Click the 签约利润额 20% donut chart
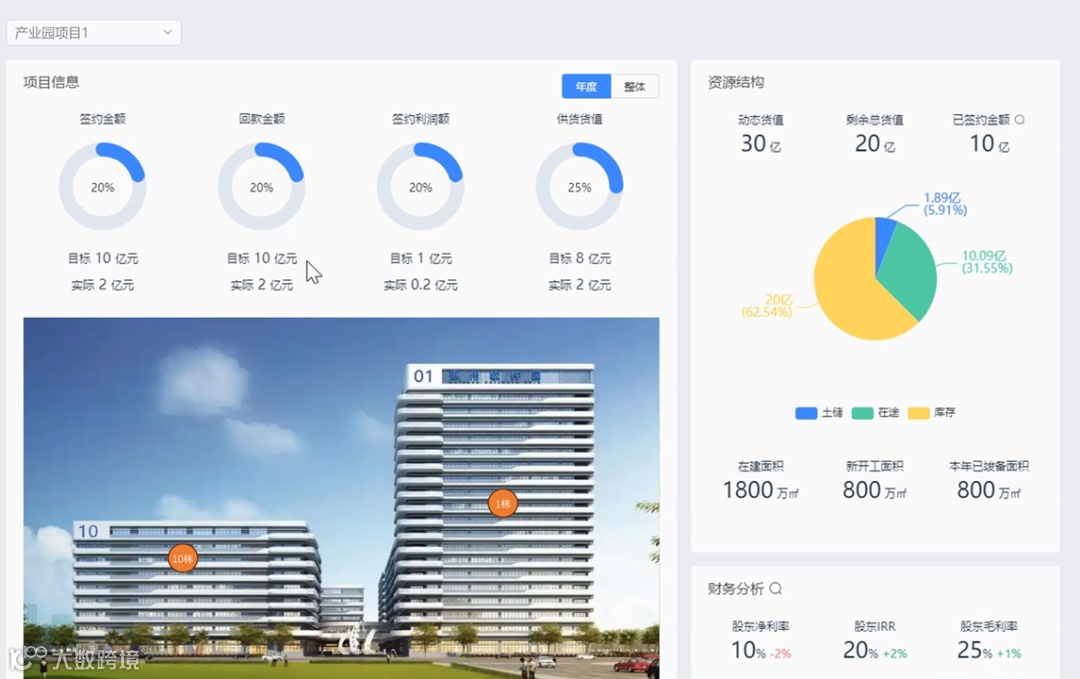The image size is (1080, 679). click(420, 187)
